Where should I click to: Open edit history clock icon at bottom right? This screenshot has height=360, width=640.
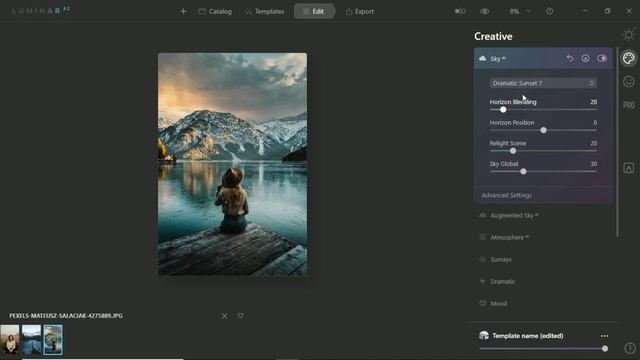click(x=629, y=348)
